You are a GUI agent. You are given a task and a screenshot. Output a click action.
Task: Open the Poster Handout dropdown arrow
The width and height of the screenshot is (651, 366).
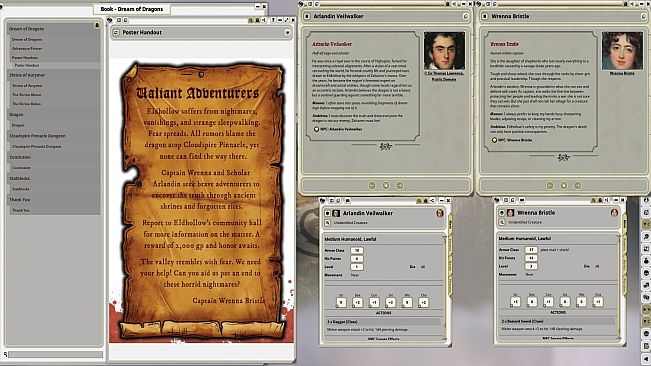287,32
